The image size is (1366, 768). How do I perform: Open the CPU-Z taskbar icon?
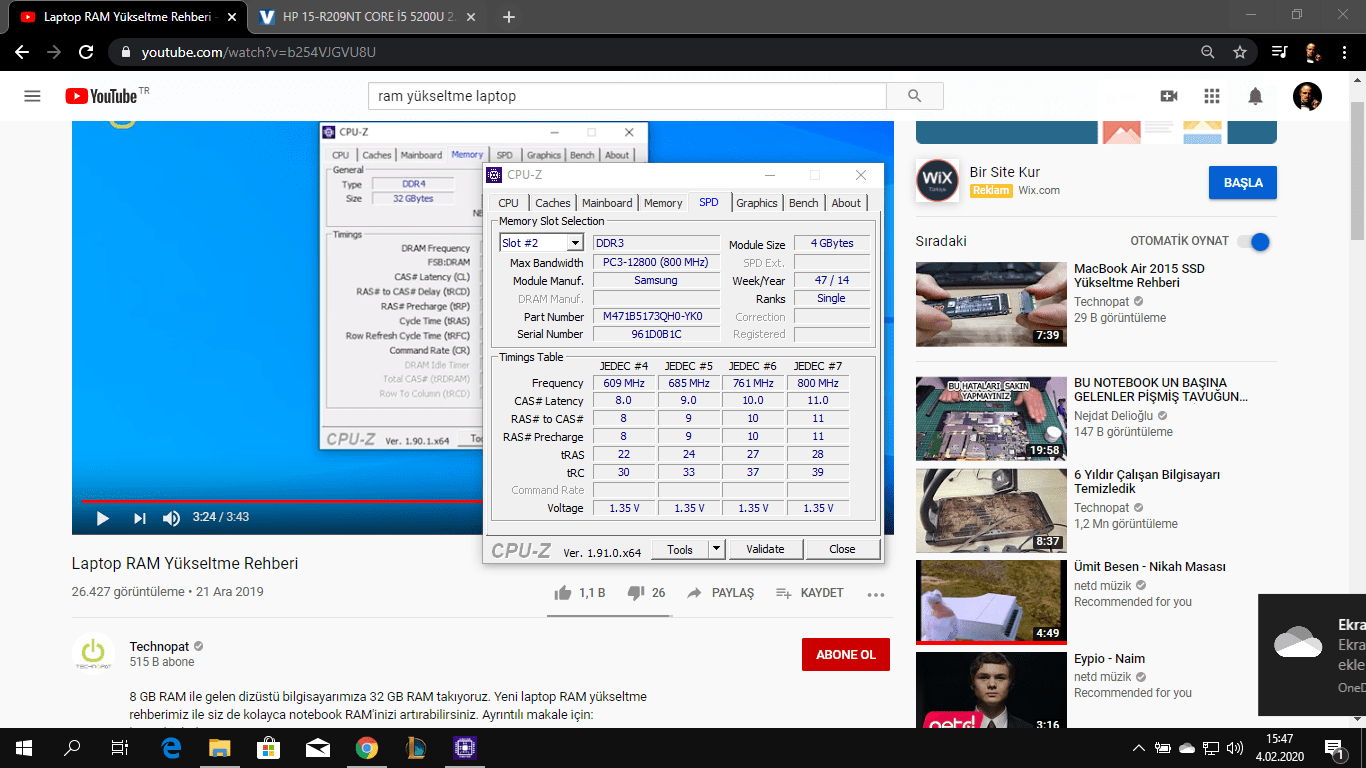click(465, 747)
